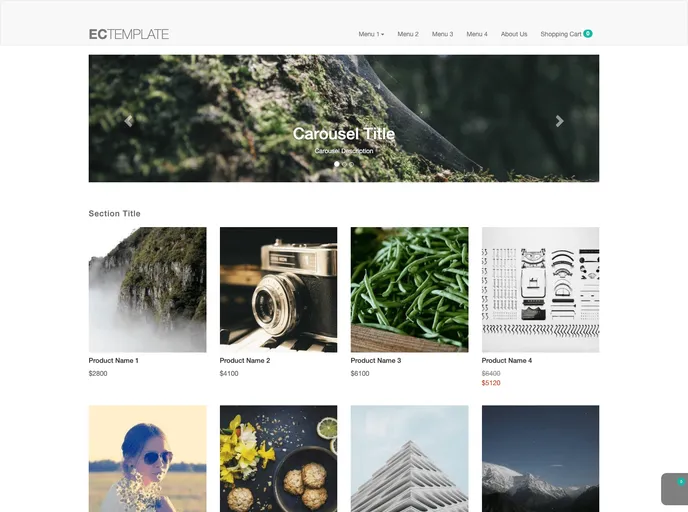Click the vintage camera product image
The height and width of the screenshot is (512, 688).
click(x=278, y=289)
